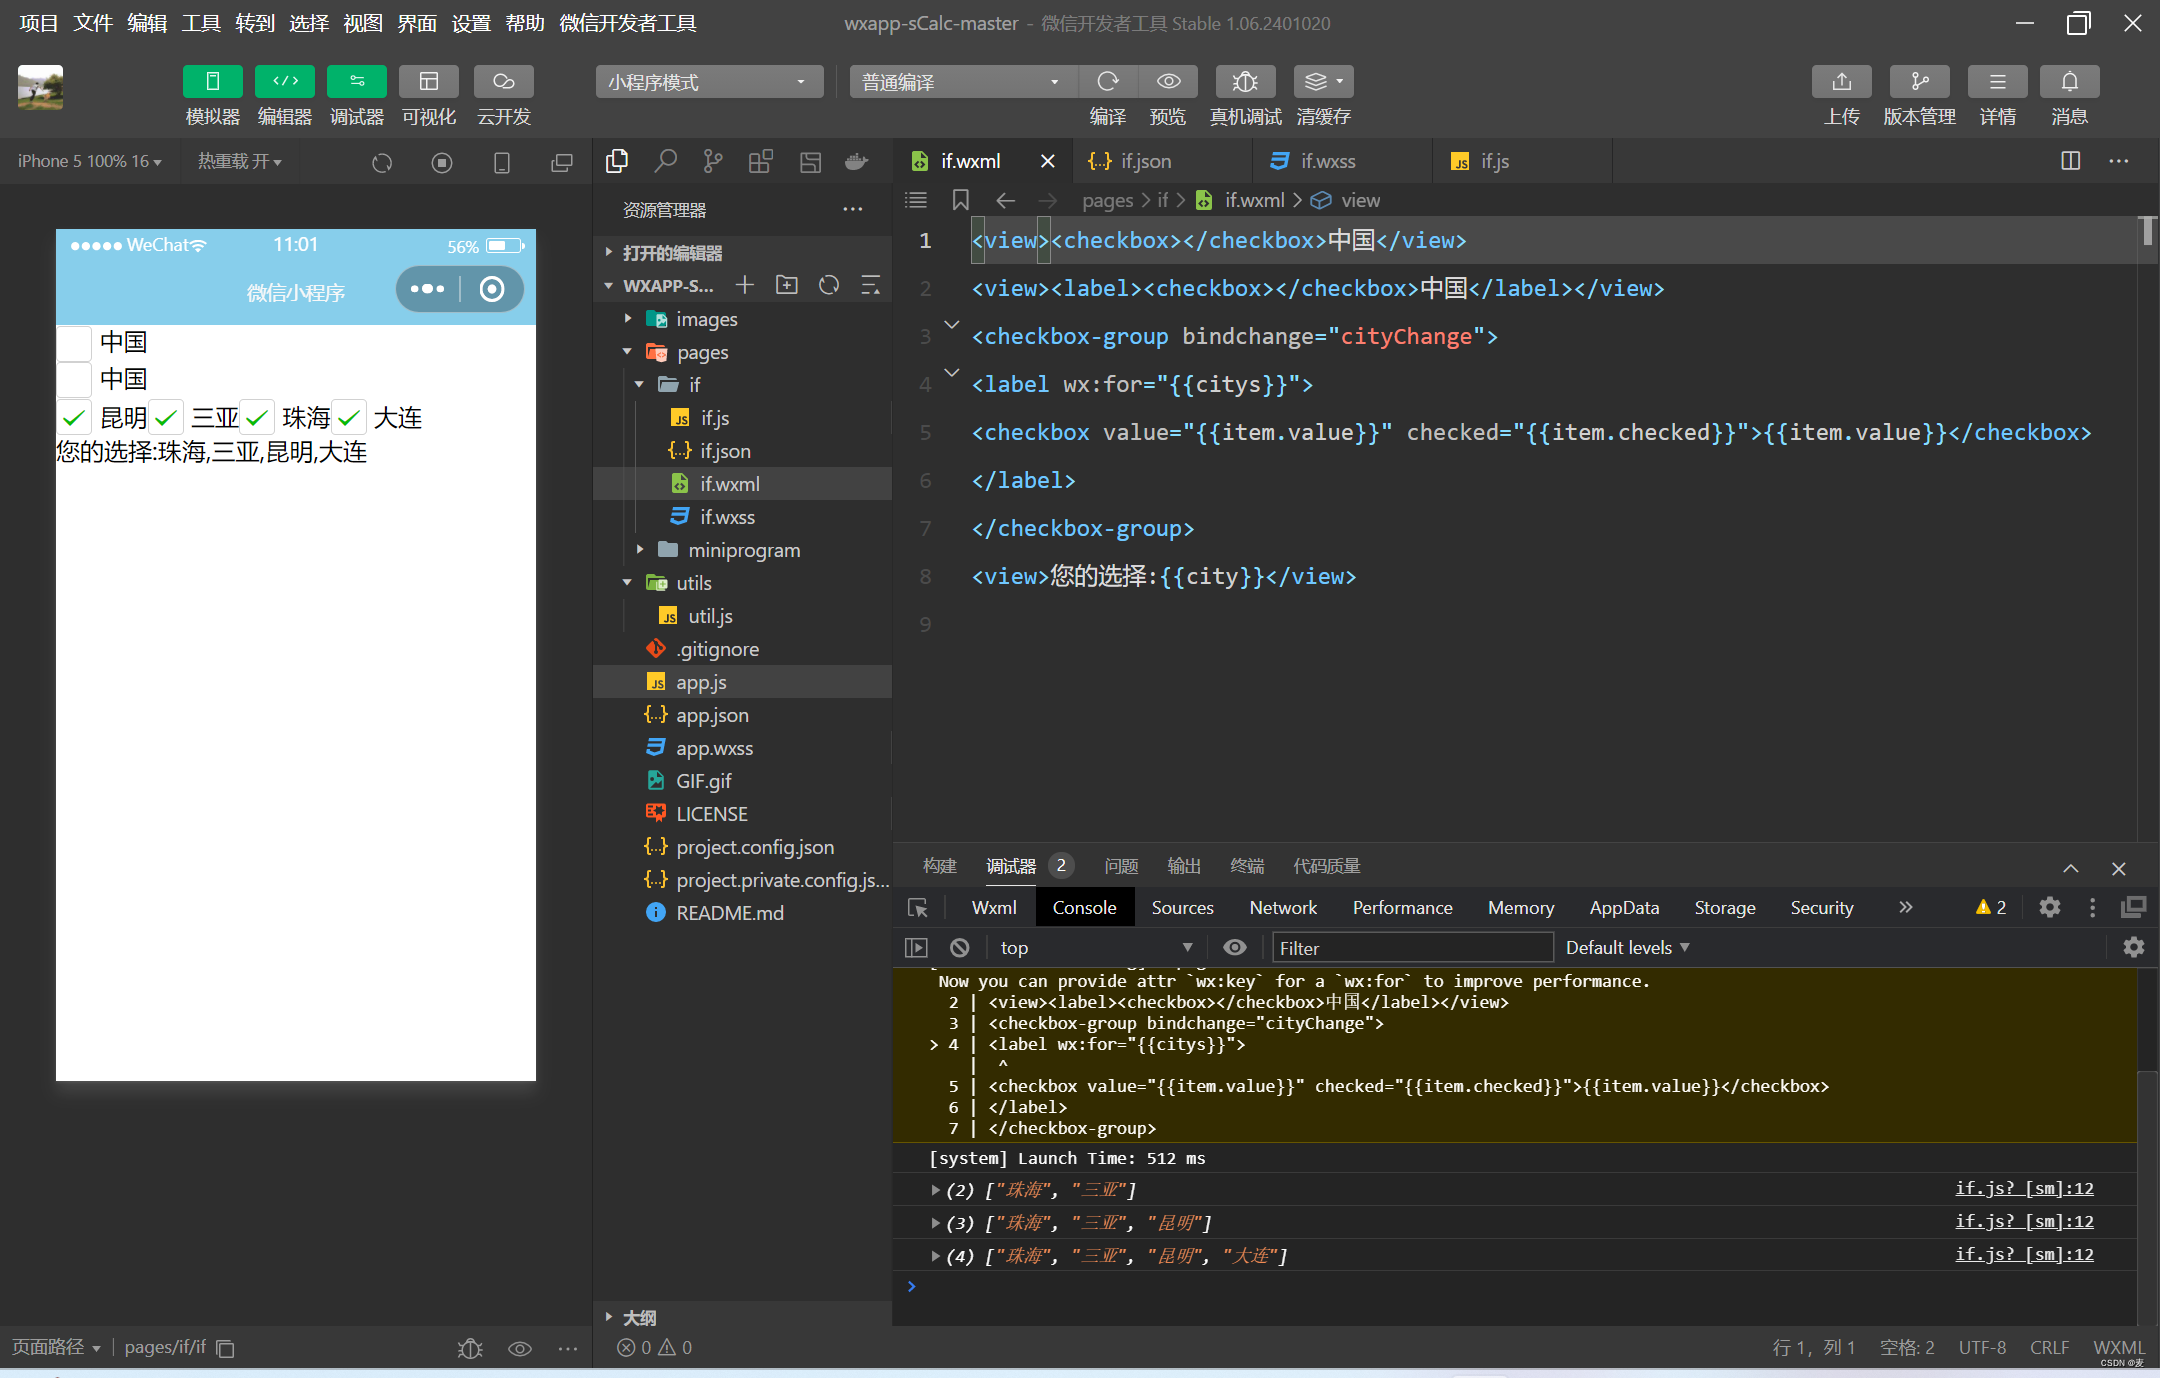
Task: Open the Network devtools tab
Action: pyautogui.click(x=1283, y=907)
